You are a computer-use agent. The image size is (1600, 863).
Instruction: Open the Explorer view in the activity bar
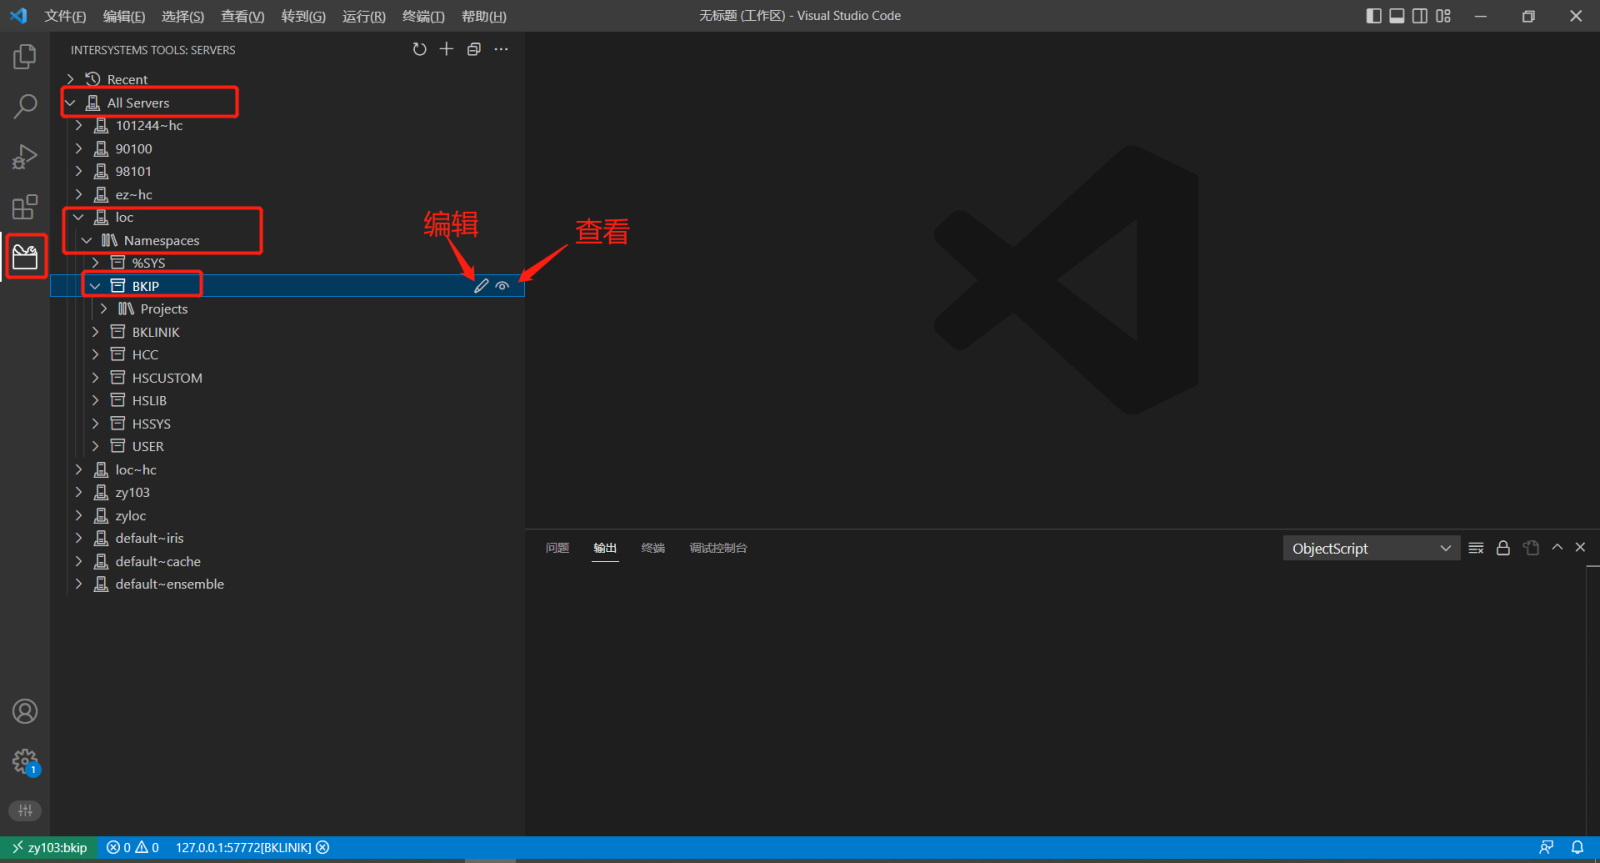click(x=25, y=57)
